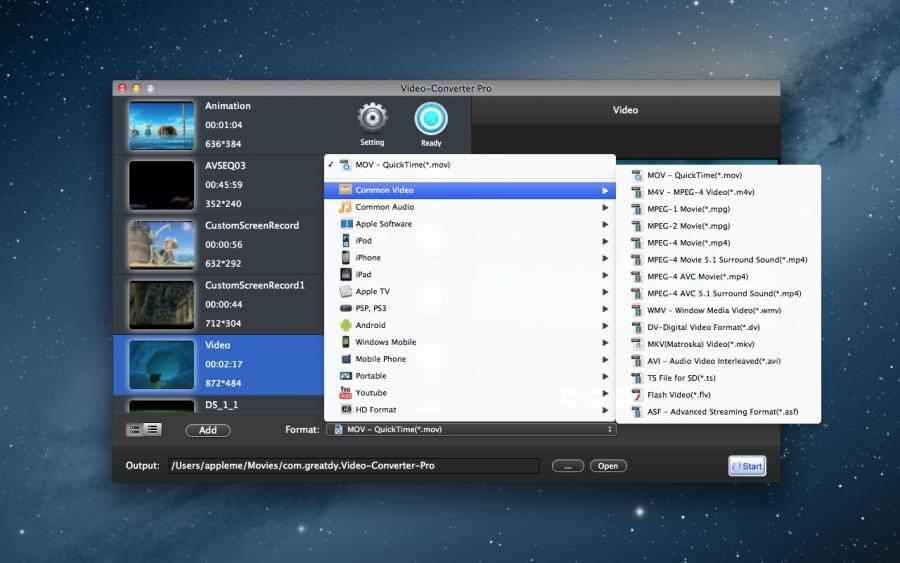
Task: Choose MPEG-4 Movie 5.1 Surround Sound format
Action: point(718,260)
